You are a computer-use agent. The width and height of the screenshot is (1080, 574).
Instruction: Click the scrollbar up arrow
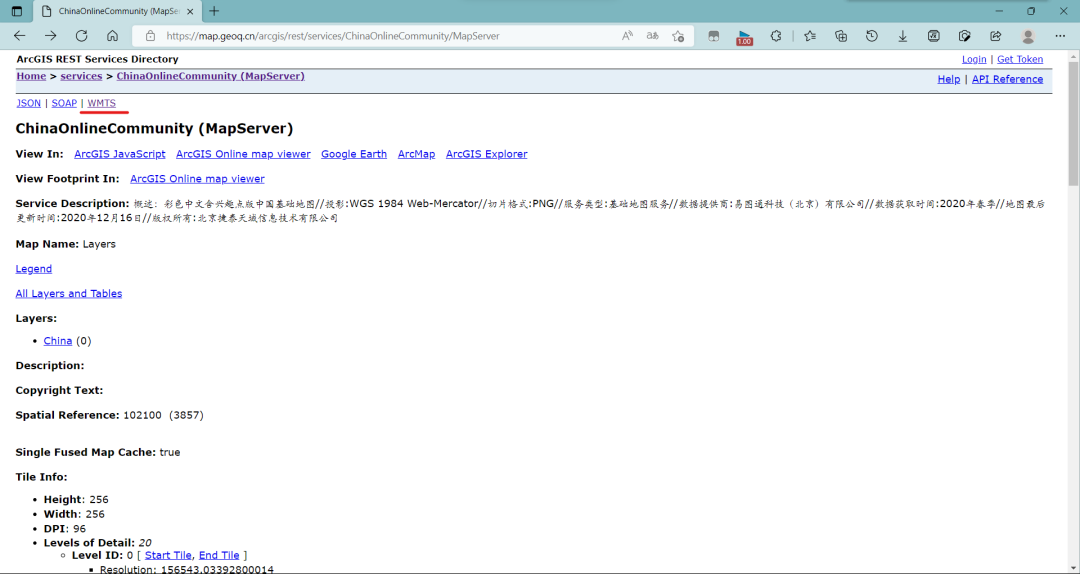(x=1073, y=56)
